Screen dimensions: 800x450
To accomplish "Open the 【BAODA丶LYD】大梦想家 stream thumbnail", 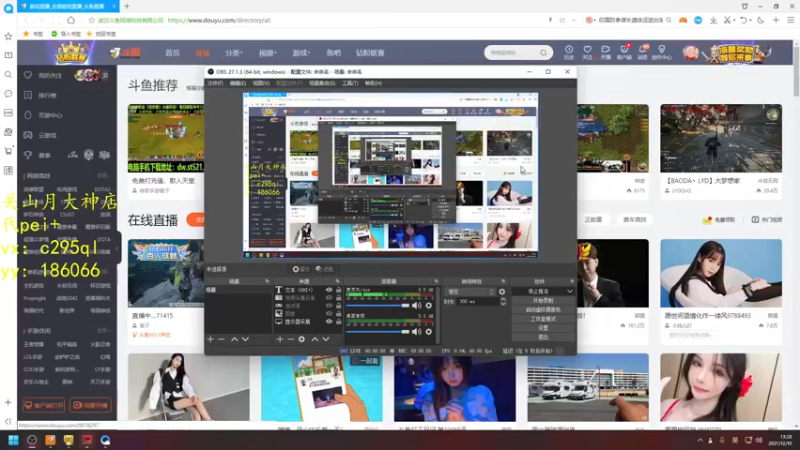I will tap(720, 138).
